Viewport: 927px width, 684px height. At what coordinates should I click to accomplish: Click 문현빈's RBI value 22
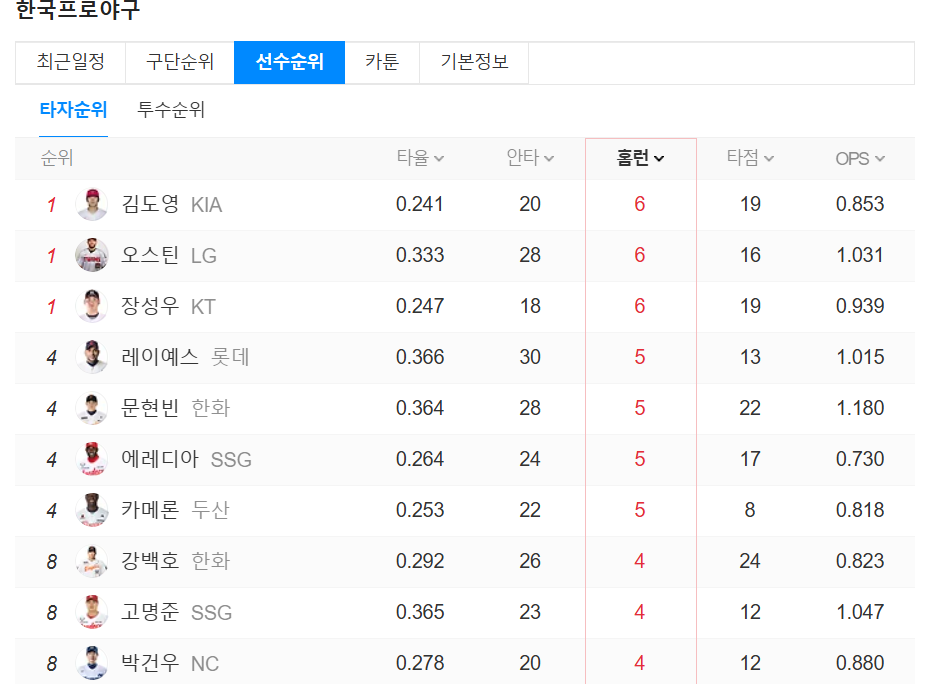tap(750, 408)
